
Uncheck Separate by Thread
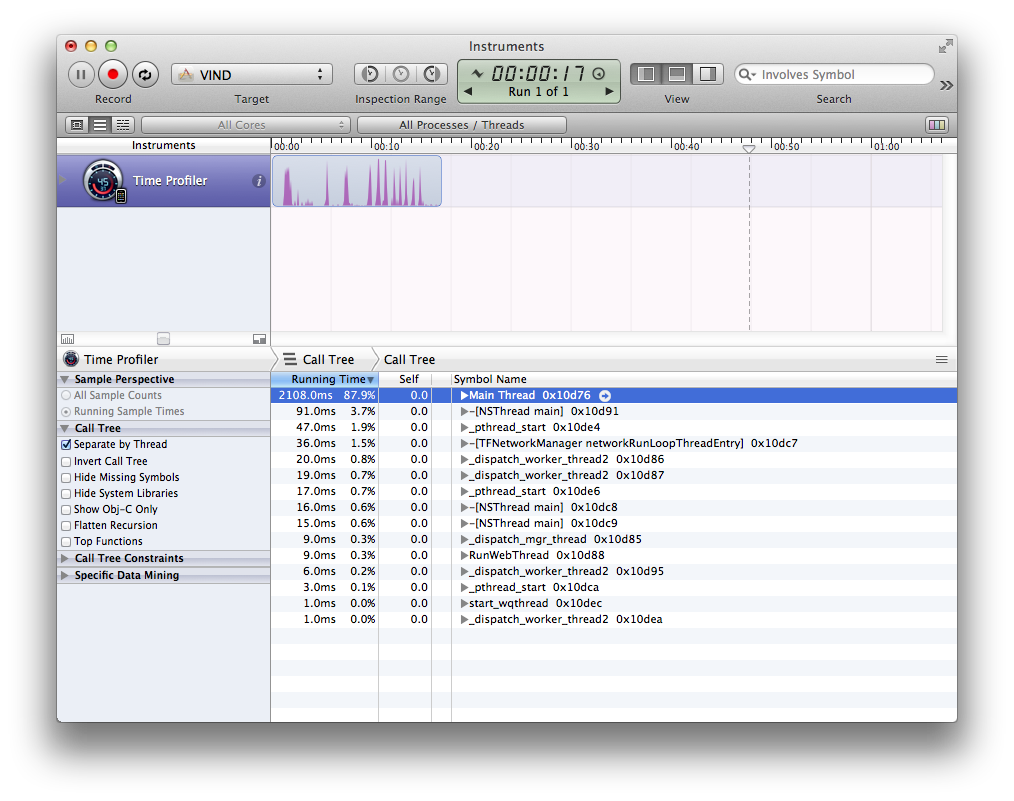(x=66, y=445)
